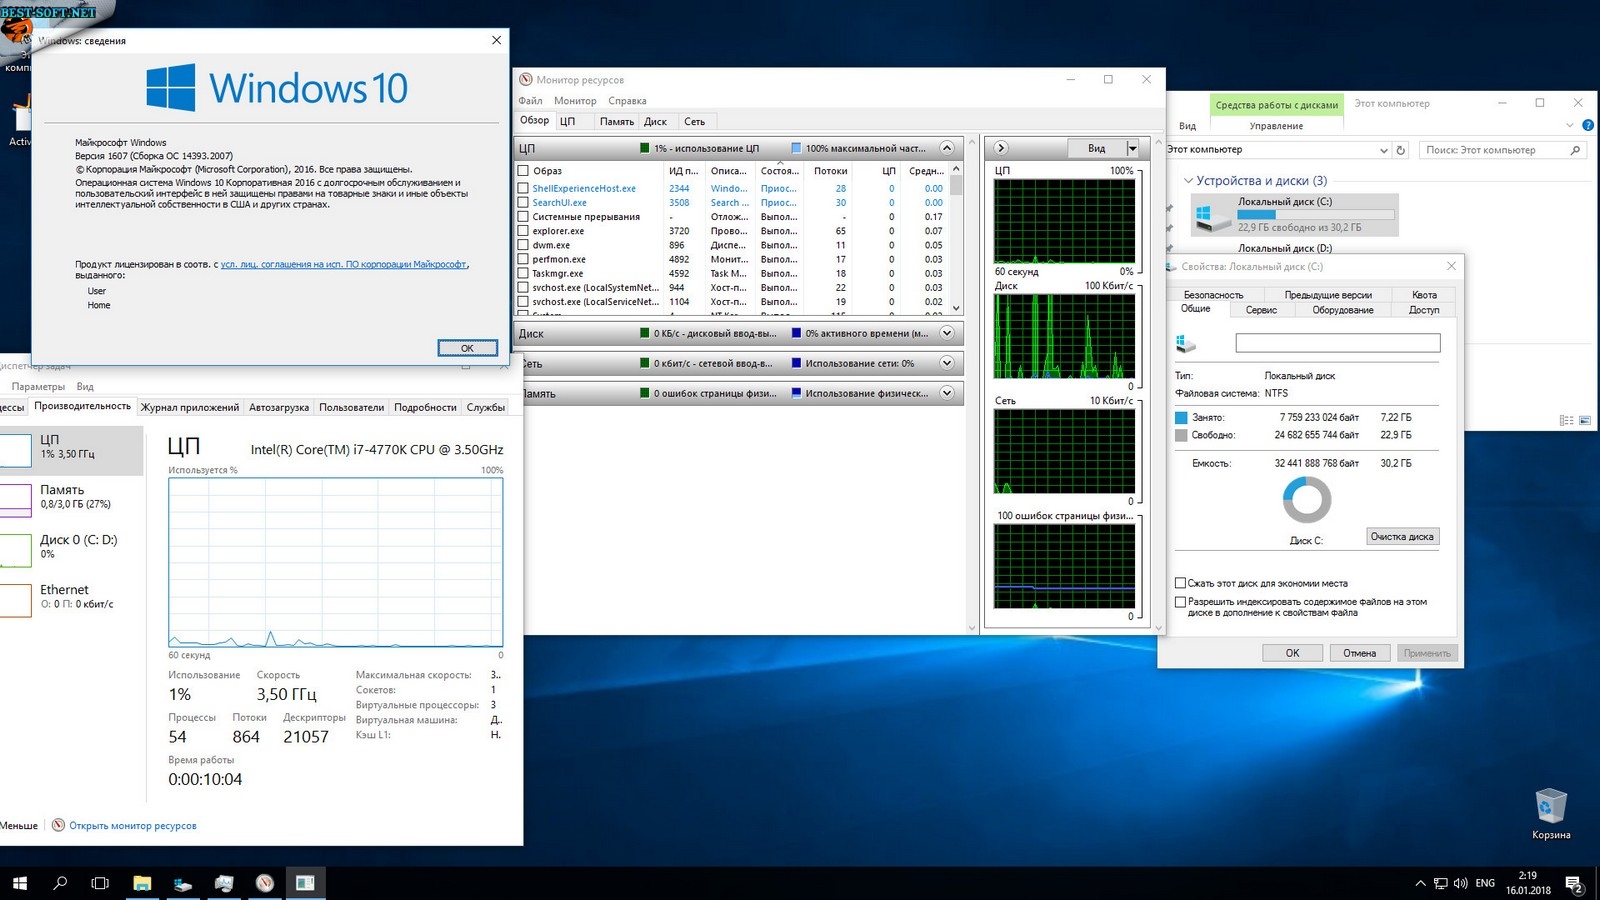Open taskbar search magnifier icon
The height and width of the screenshot is (900, 1600).
[x=60, y=883]
